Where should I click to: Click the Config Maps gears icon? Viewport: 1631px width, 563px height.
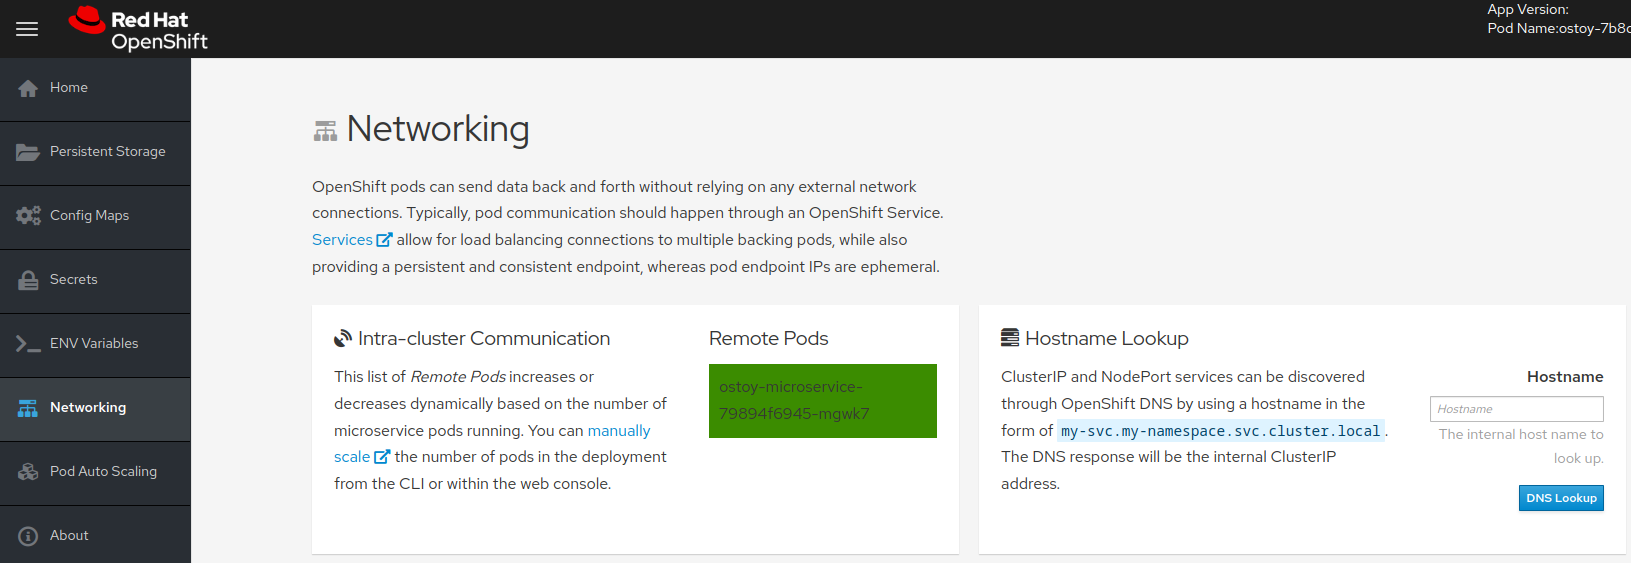[x=28, y=216]
